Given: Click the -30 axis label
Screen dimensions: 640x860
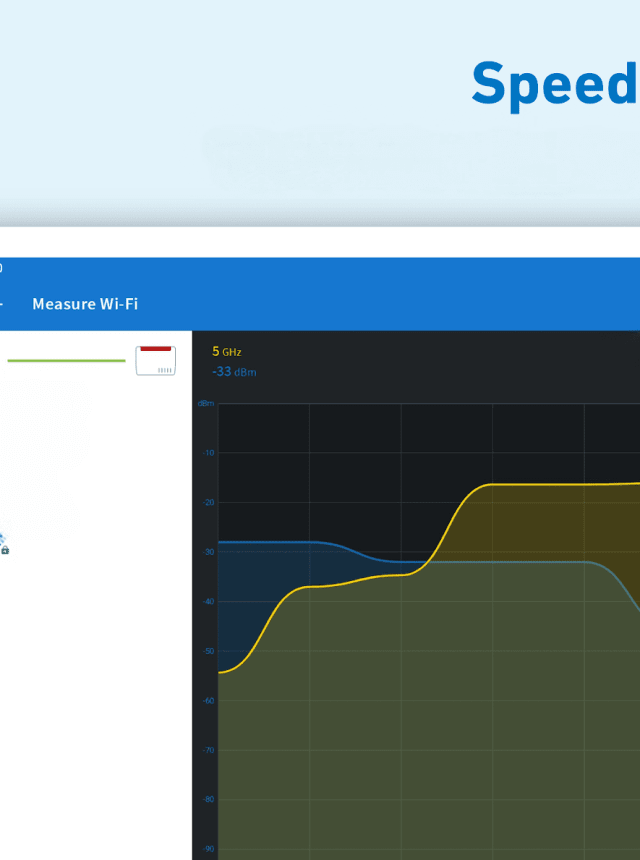Looking at the screenshot, I should coord(208,552).
